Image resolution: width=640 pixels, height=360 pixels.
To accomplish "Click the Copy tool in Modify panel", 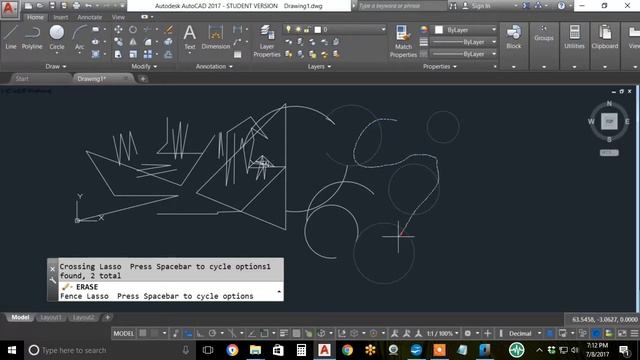I will [x=118, y=42].
